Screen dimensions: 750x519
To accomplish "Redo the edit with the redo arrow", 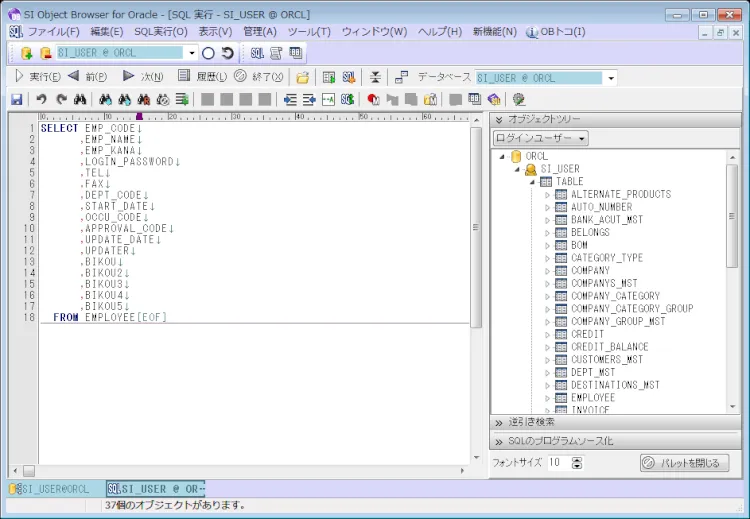I will pos(61,99).
